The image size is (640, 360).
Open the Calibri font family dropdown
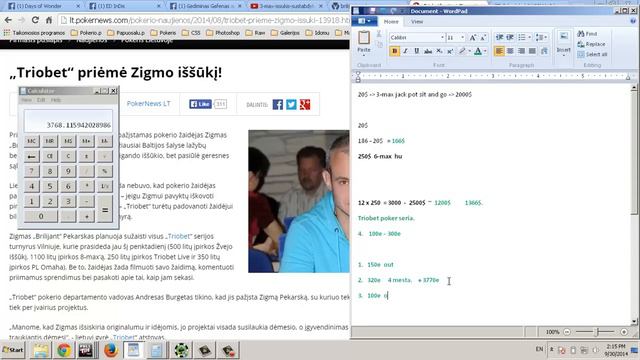tap(442, 38)
